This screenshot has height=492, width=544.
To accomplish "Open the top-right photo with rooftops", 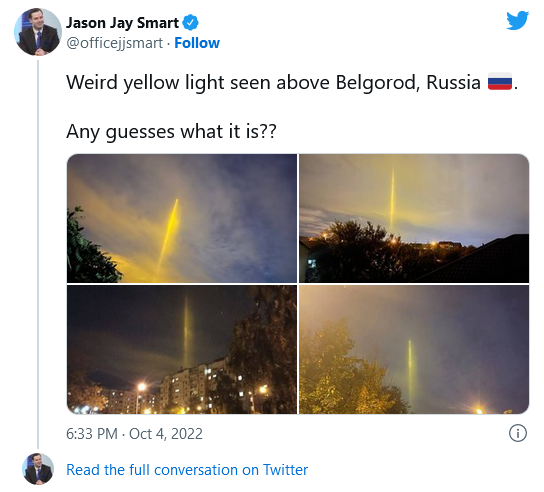I will (414, 218).
